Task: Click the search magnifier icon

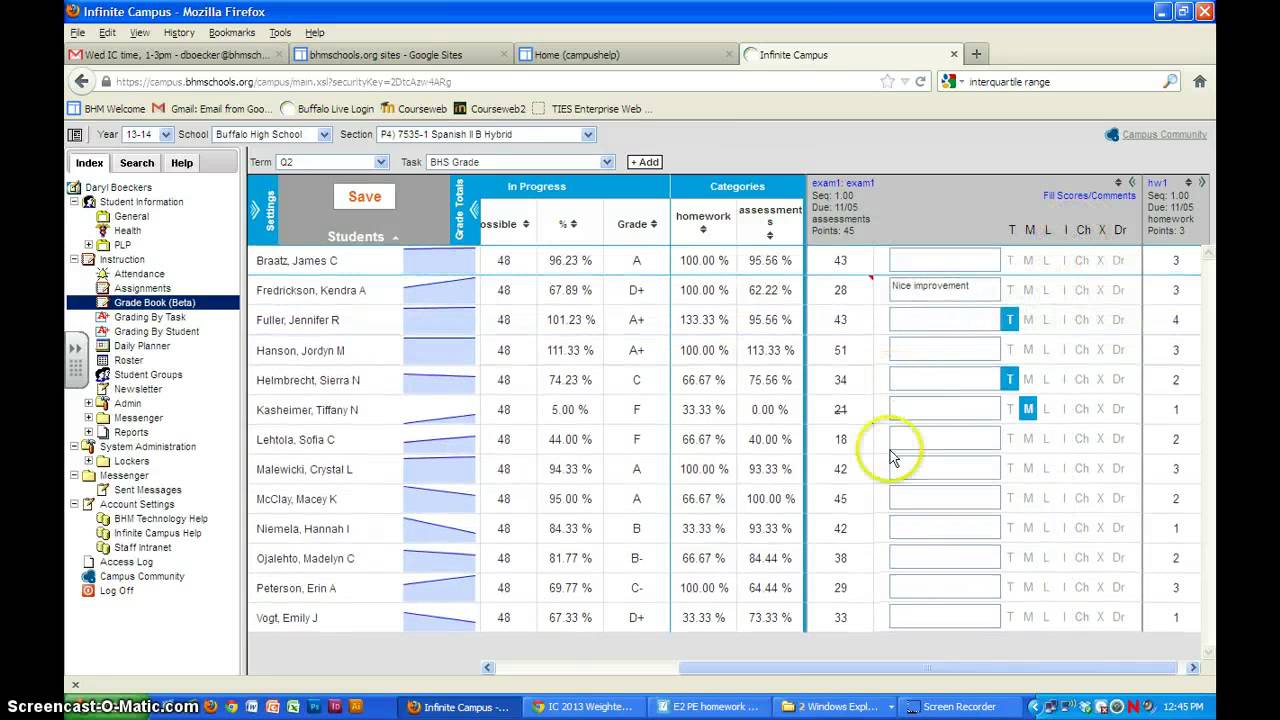Action: [1170, 82]
